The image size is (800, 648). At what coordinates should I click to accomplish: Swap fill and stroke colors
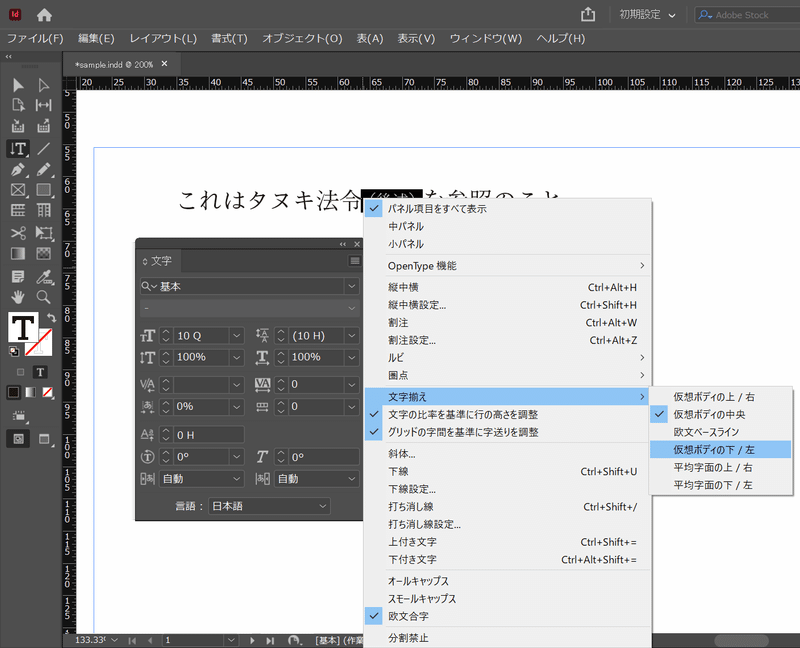tap(52, 317)
